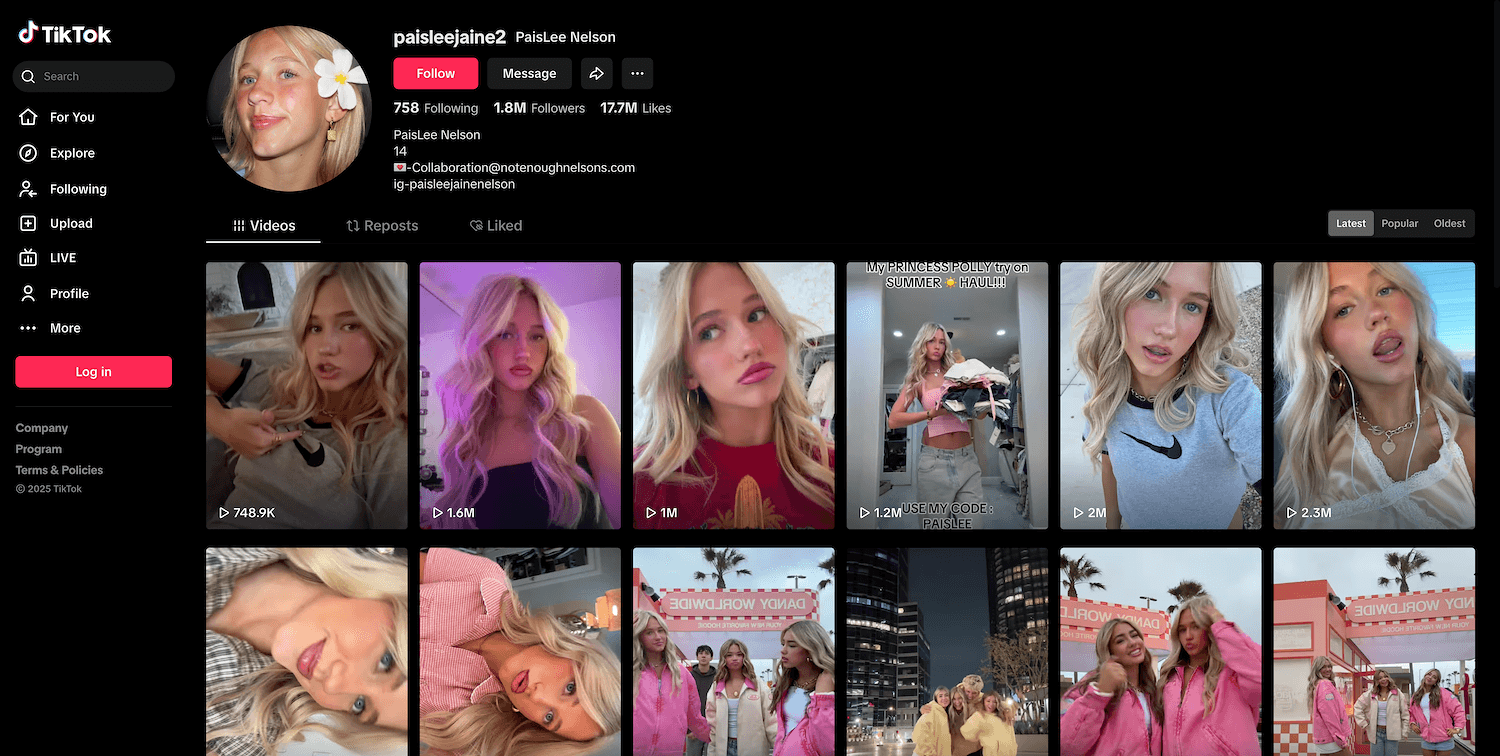Screen dimensions: 1500x756
Task: Expand the Company footer section
Action: coord(42,428)
